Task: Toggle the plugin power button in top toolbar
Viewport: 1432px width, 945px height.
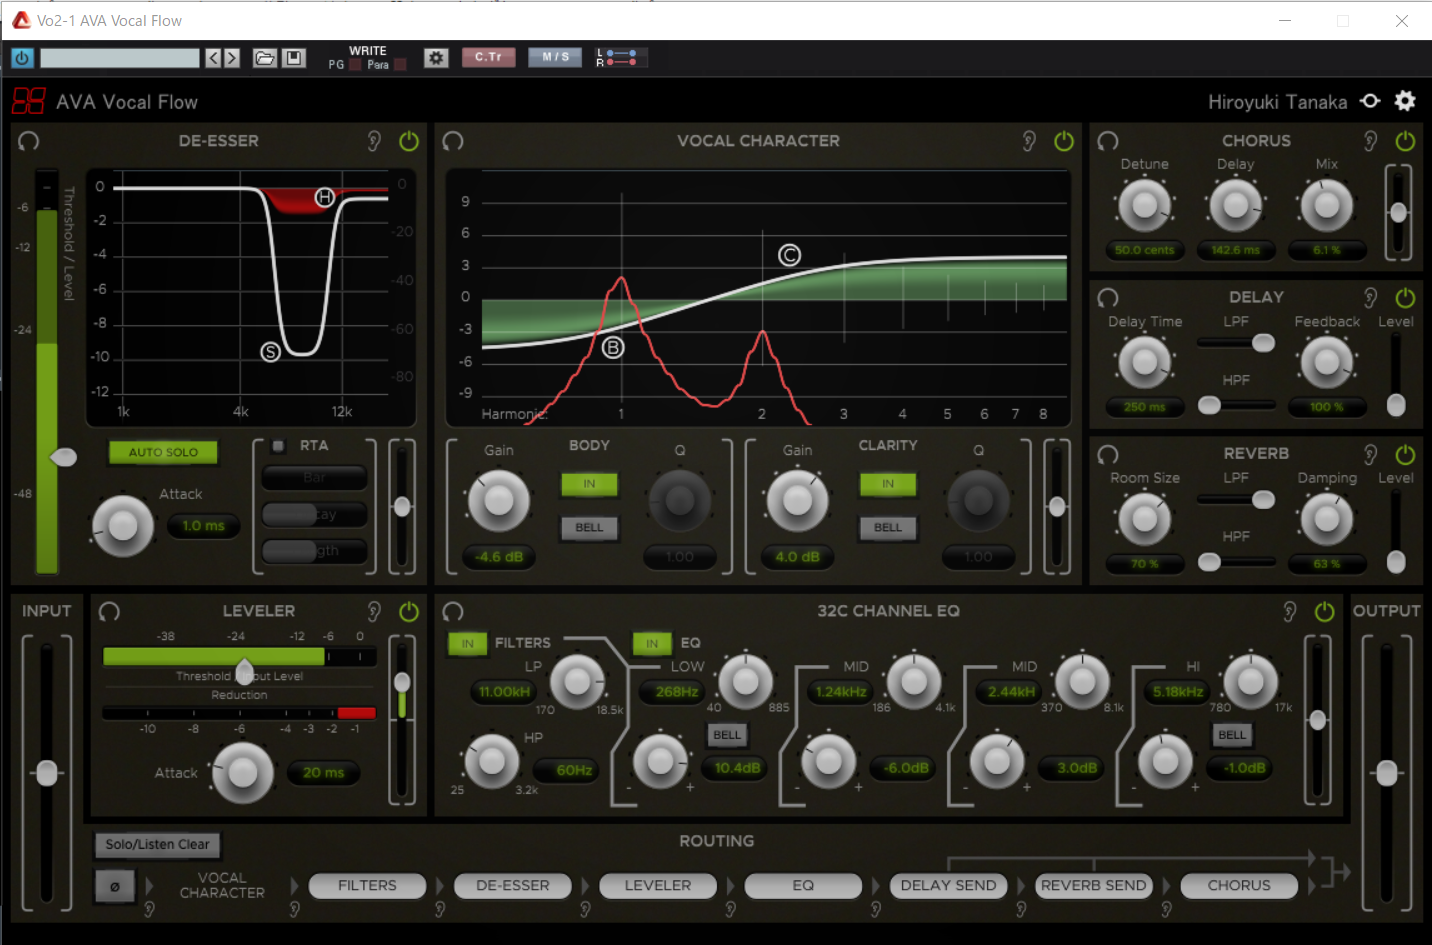Action: pyautogui.click(x=22, y=58)
